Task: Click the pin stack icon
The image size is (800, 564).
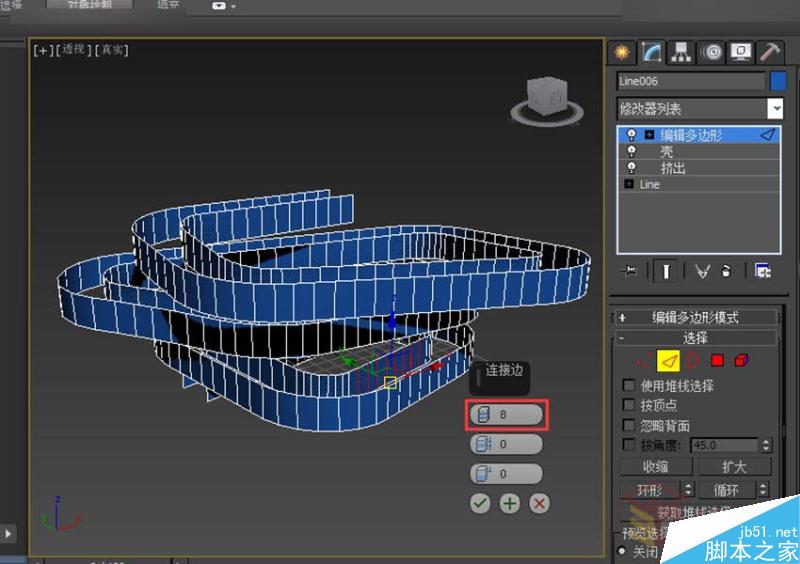Action: (x=628, y=270)
